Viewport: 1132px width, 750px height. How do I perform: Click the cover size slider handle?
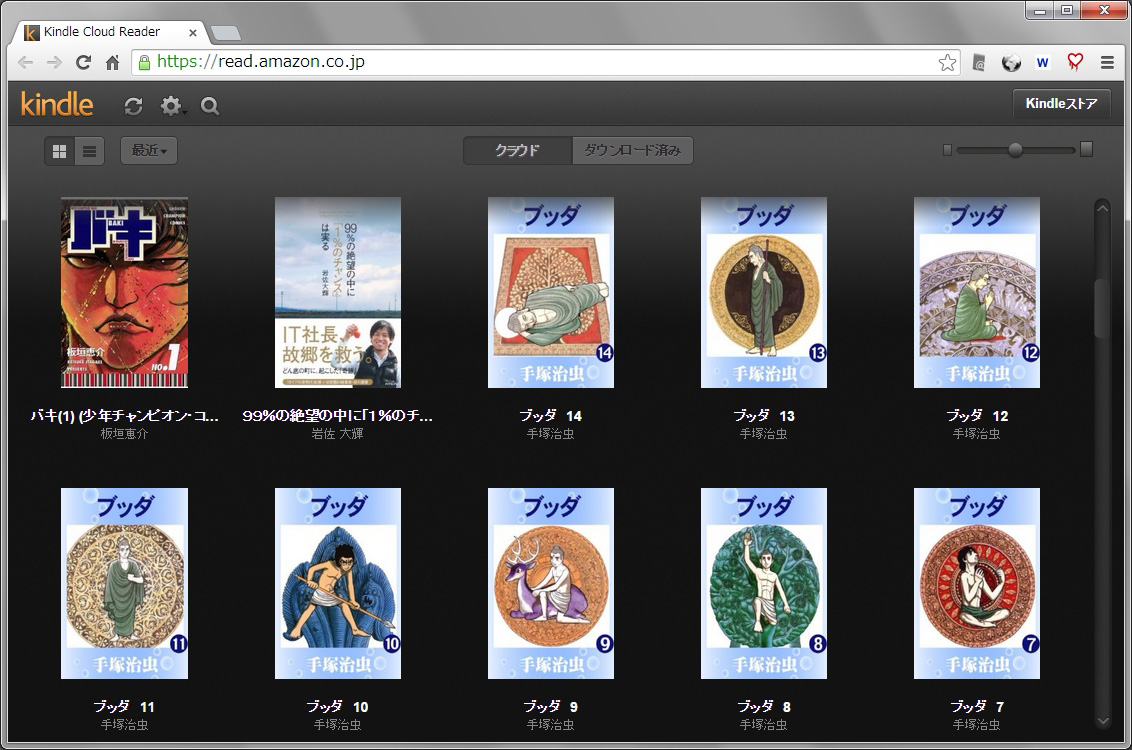point(1015,150)
